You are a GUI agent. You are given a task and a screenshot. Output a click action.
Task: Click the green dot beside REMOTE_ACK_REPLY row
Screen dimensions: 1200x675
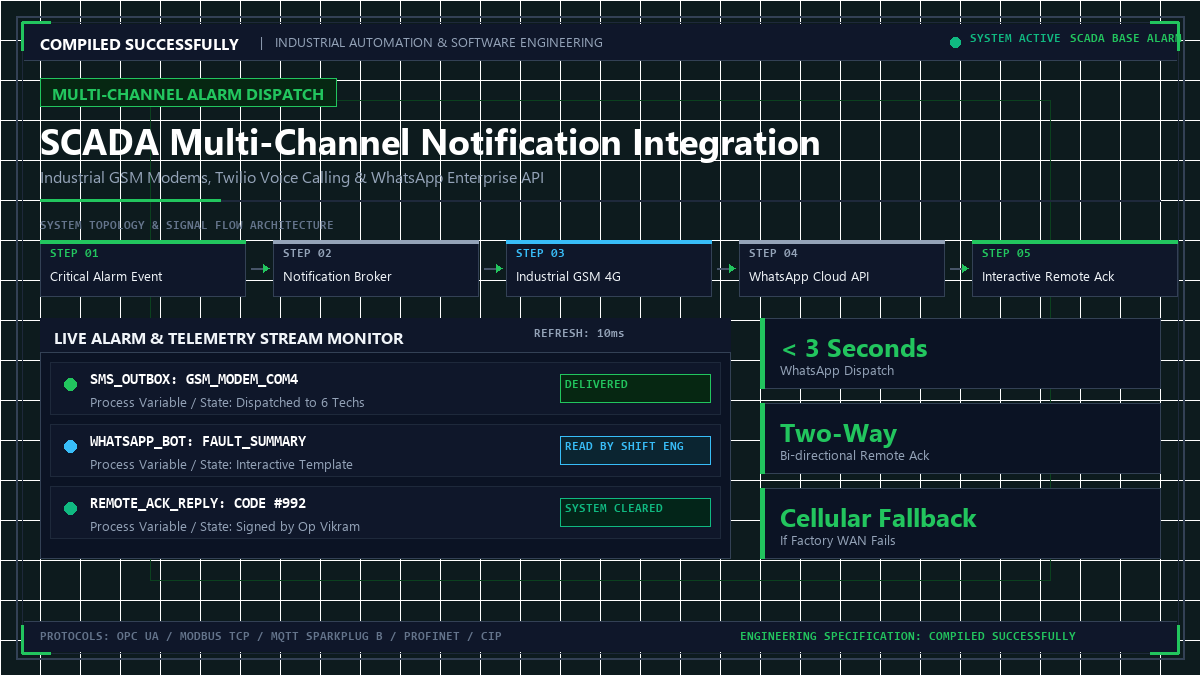[x=70, y=508]
